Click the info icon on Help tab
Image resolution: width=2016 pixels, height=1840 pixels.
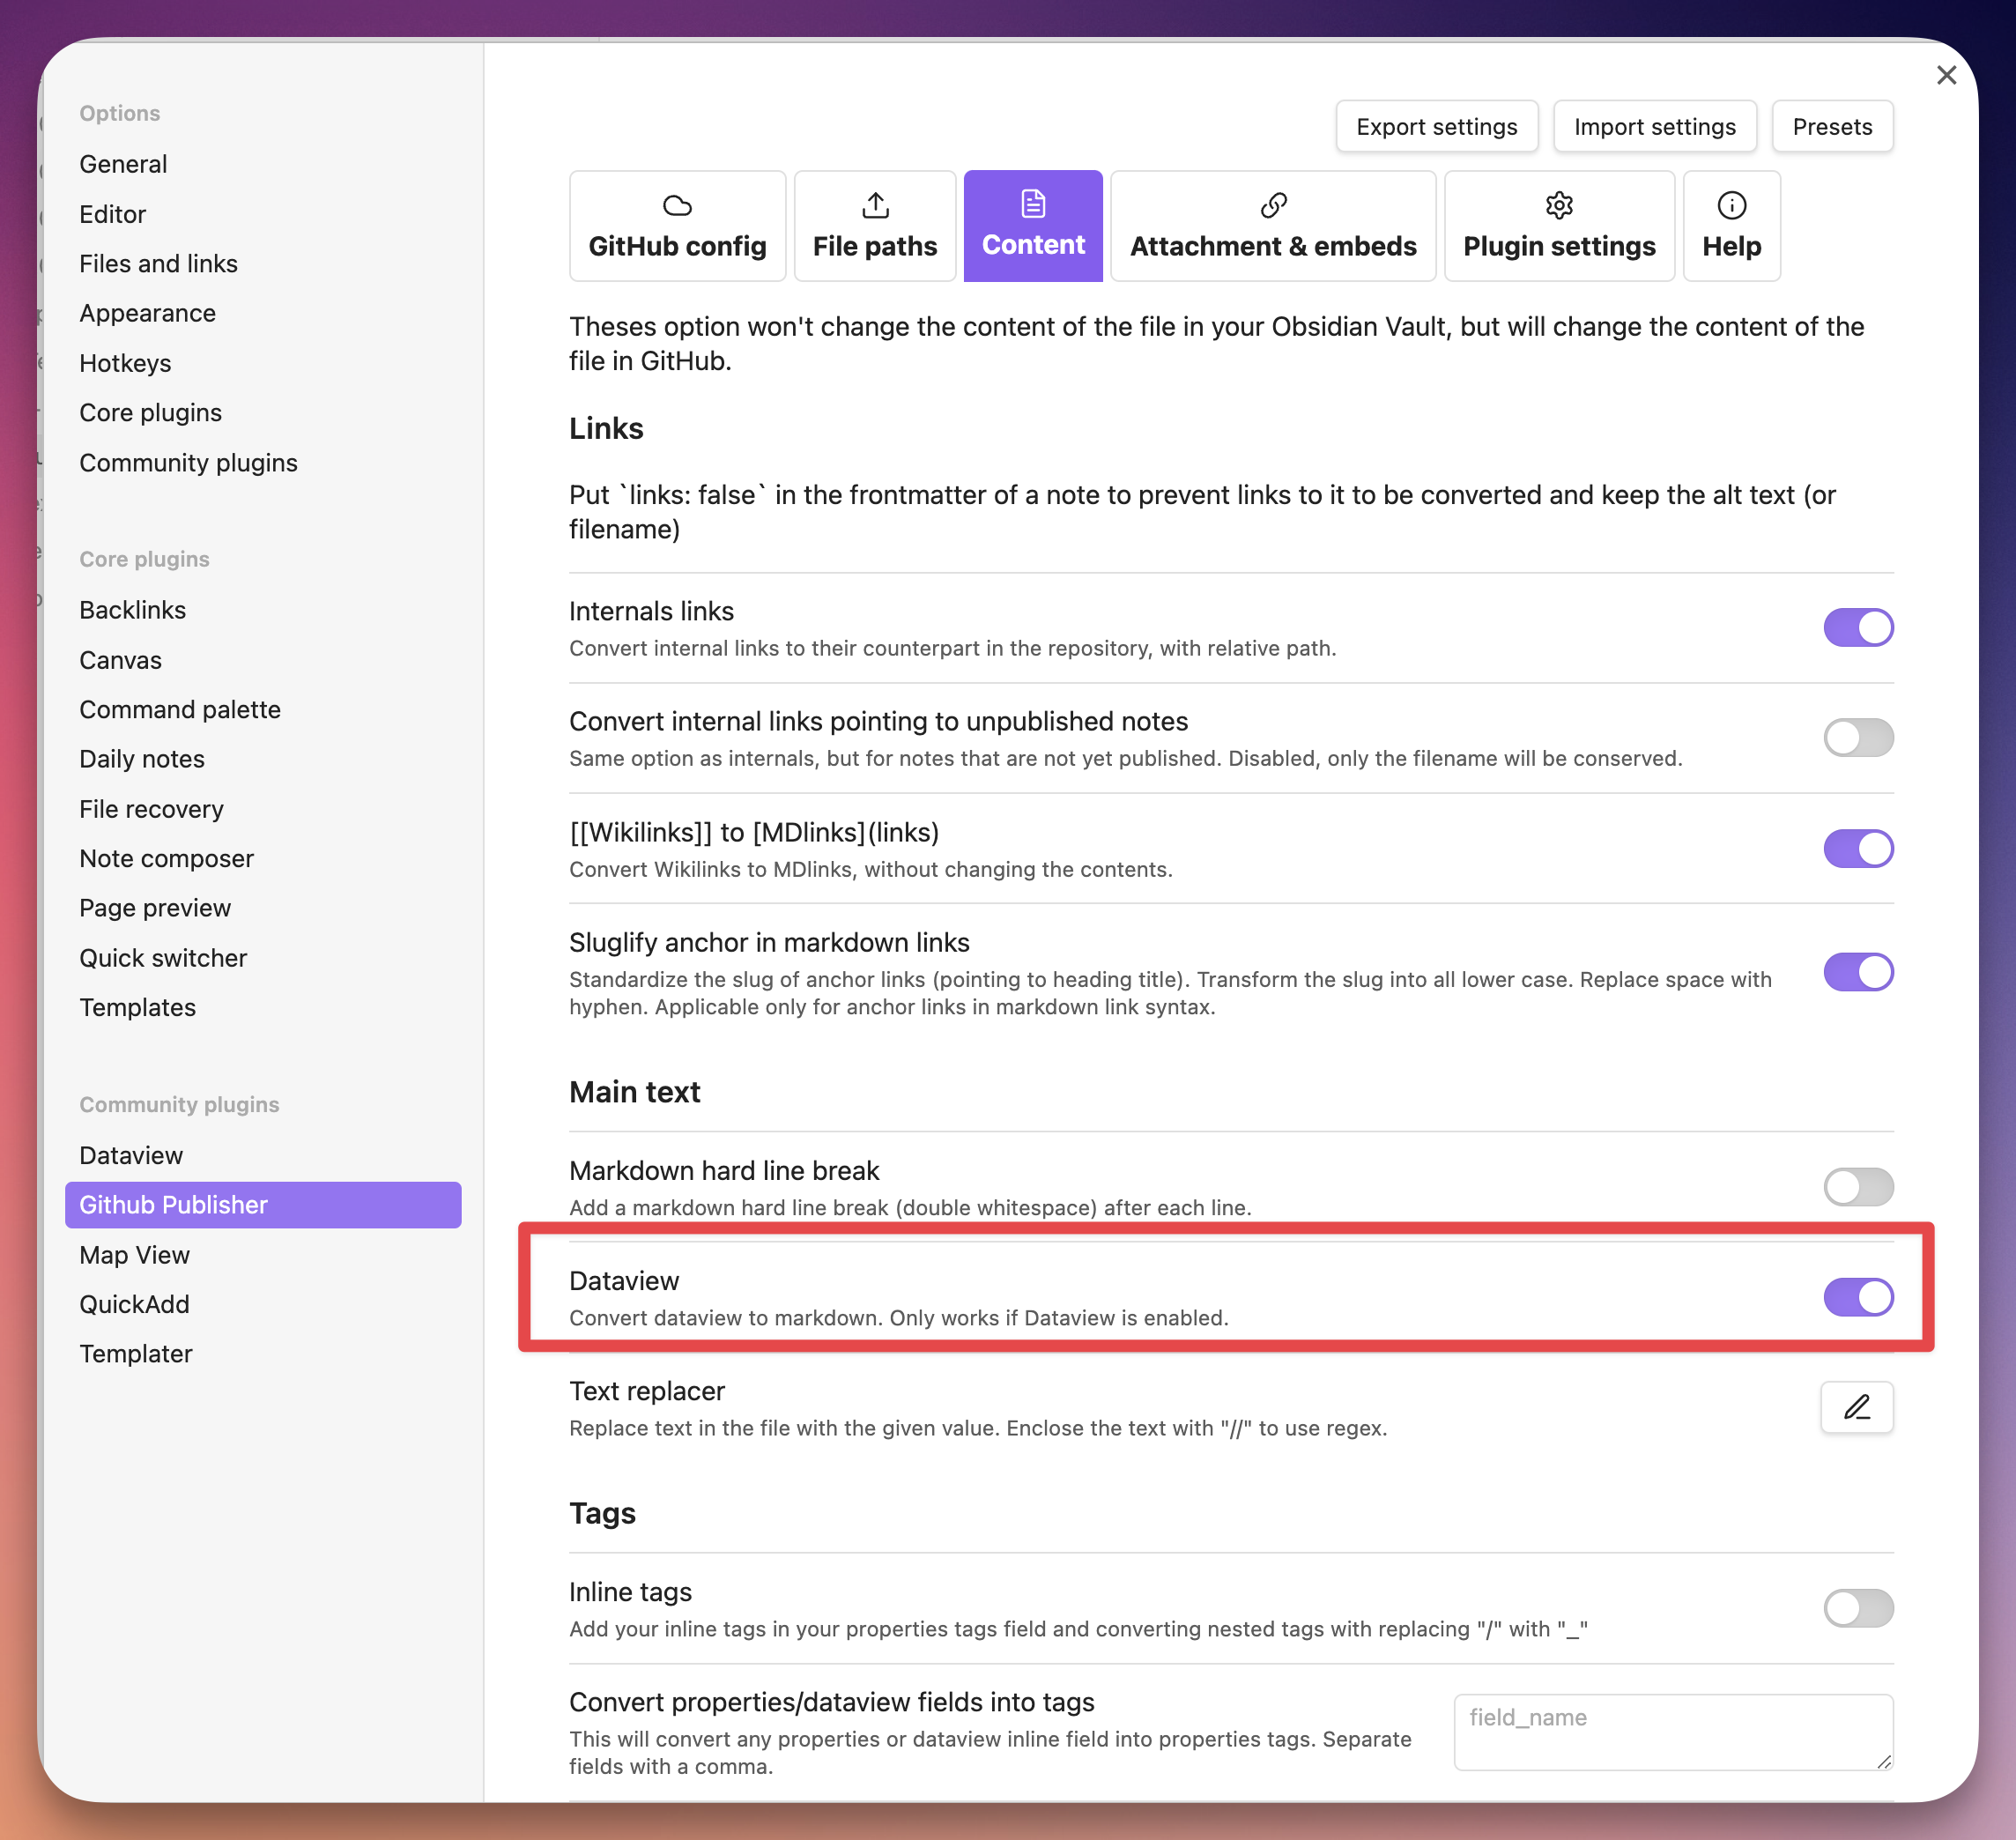click(x=1731, y=206)
